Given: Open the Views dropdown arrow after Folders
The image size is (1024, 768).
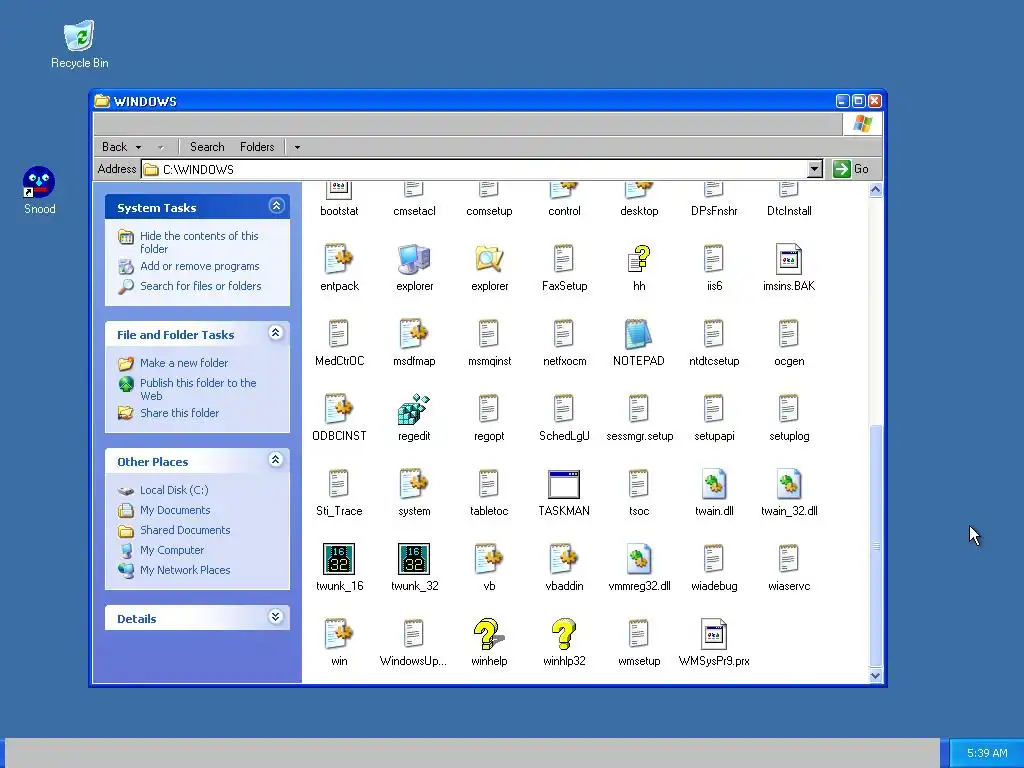Looking at the screenshot, I should point(297,147).
